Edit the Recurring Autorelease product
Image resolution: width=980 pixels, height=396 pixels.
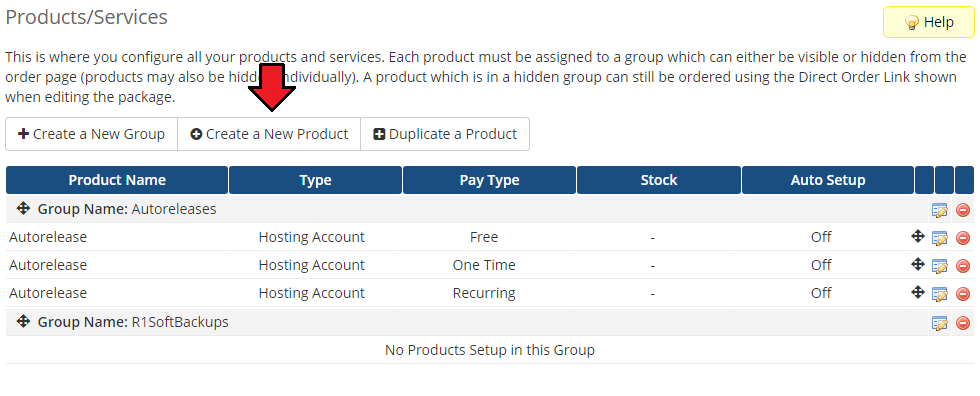[939, 294]
